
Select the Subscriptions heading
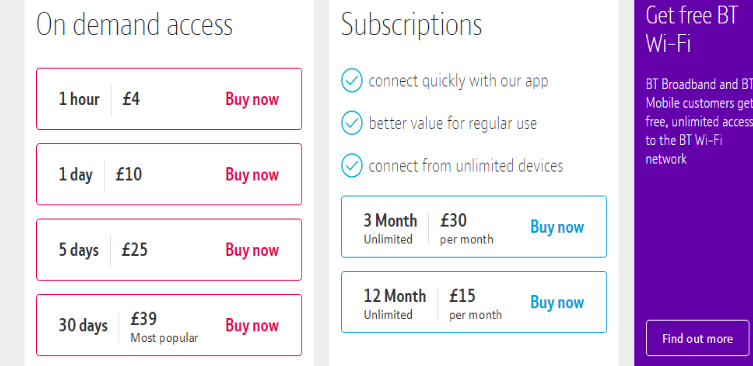coord(412,25)
